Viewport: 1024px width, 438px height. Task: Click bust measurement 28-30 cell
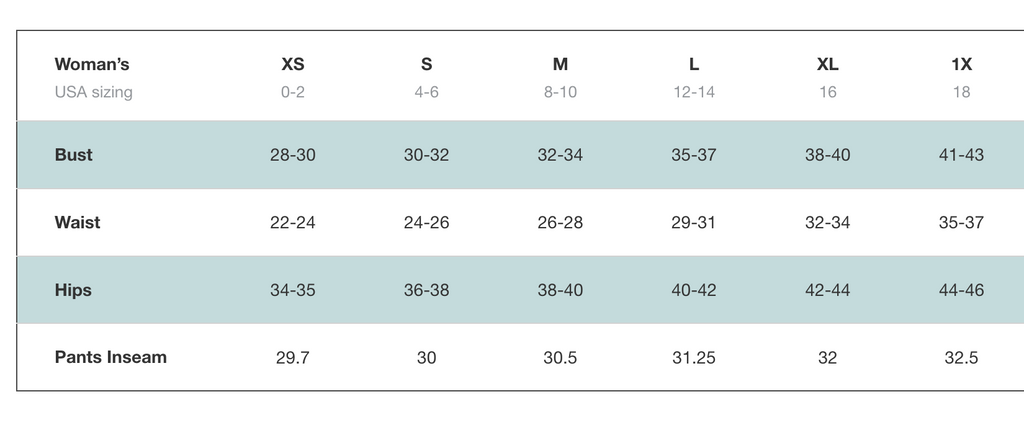click(x=293, y=155)
